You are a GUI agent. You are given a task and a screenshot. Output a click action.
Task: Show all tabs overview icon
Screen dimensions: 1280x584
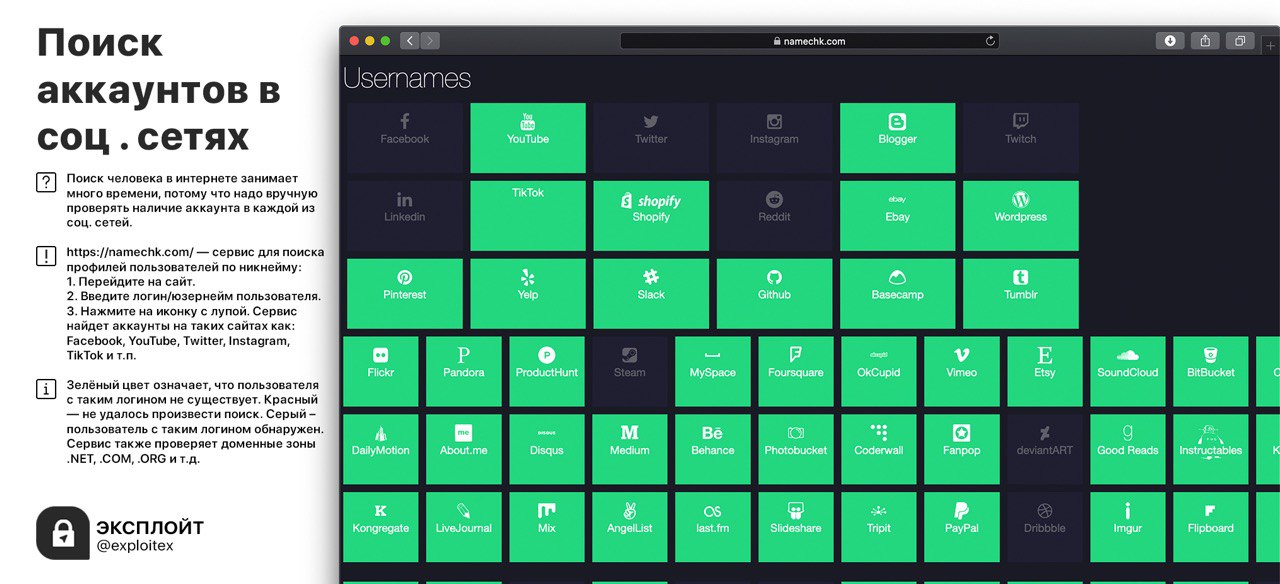pos(1240,41)
